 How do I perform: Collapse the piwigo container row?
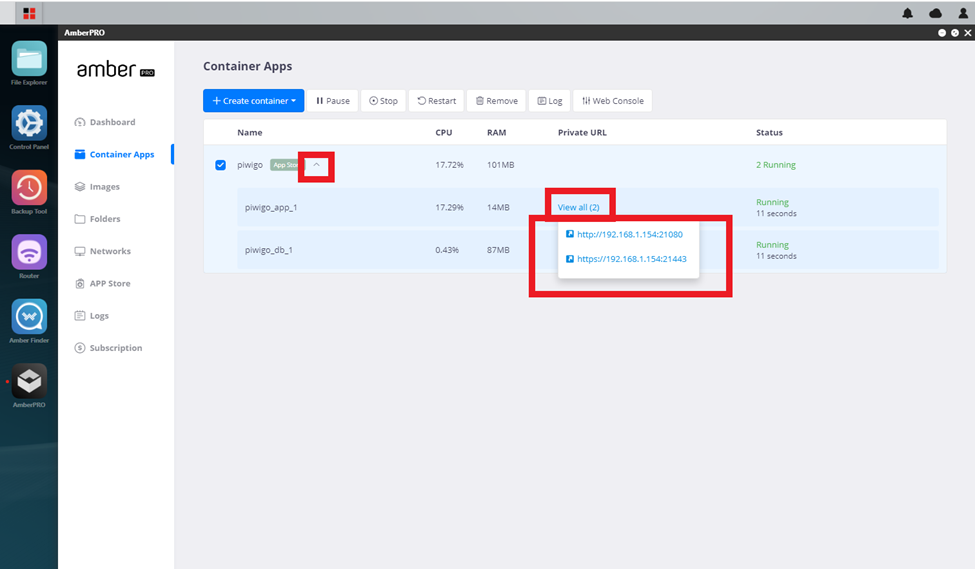(x=317, y=165)
